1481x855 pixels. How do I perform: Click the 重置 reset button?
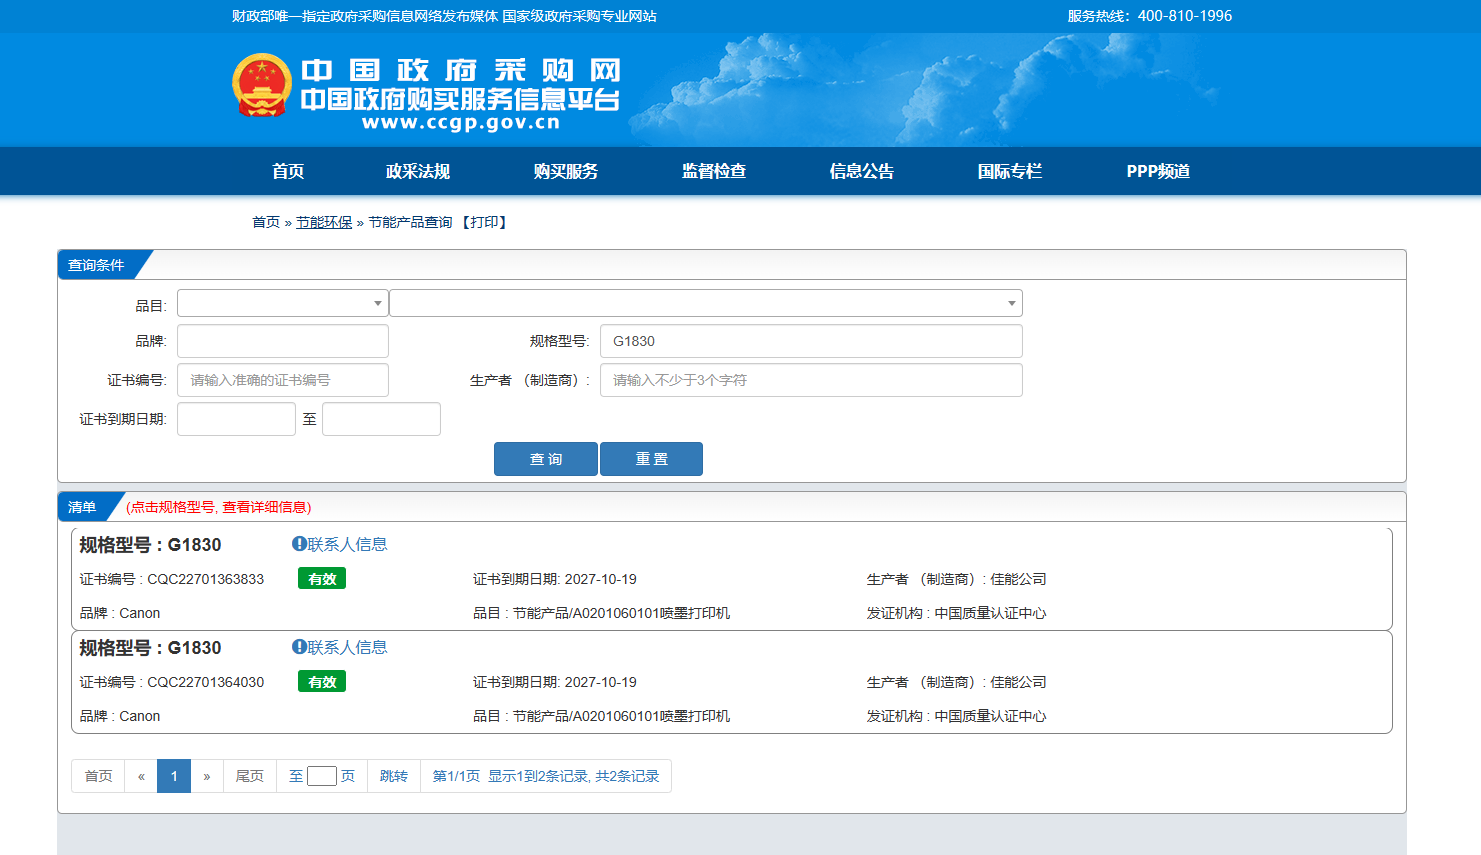(651, 459)
